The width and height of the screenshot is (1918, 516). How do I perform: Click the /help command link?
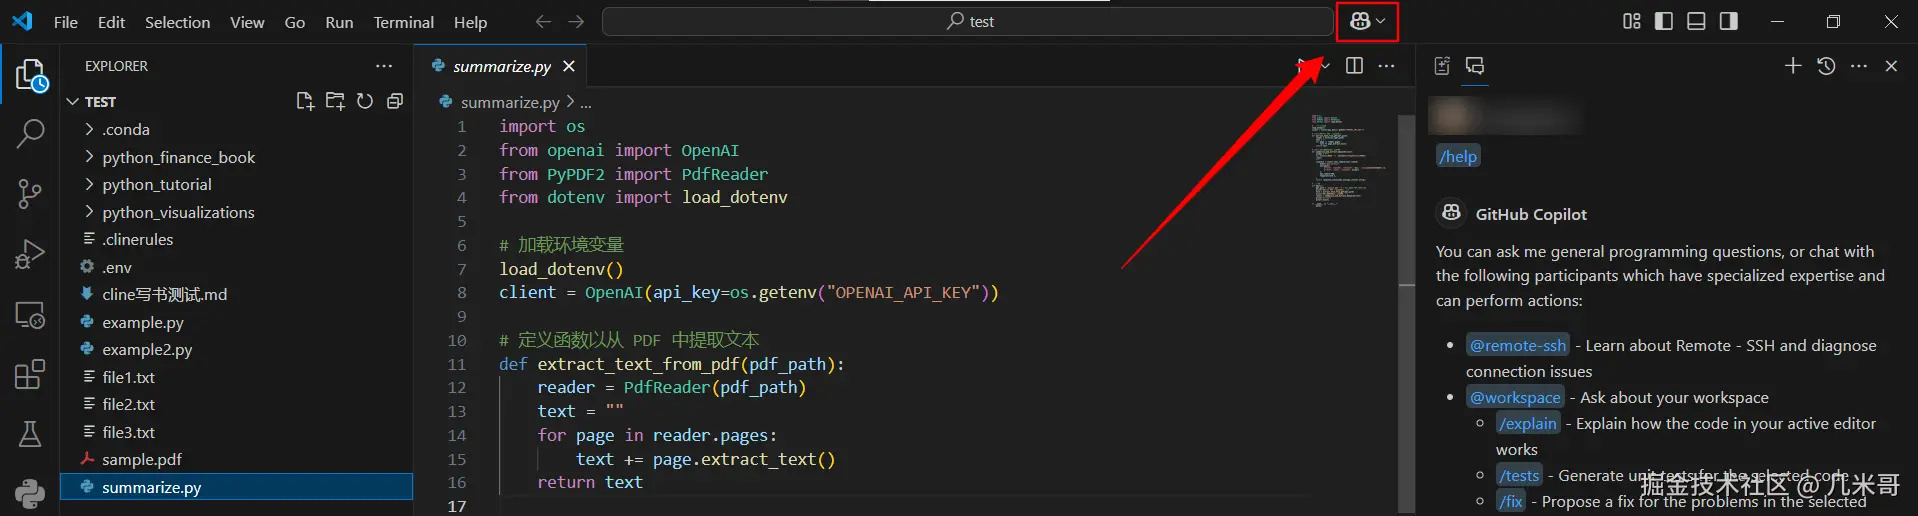(x=1458, y=156)
